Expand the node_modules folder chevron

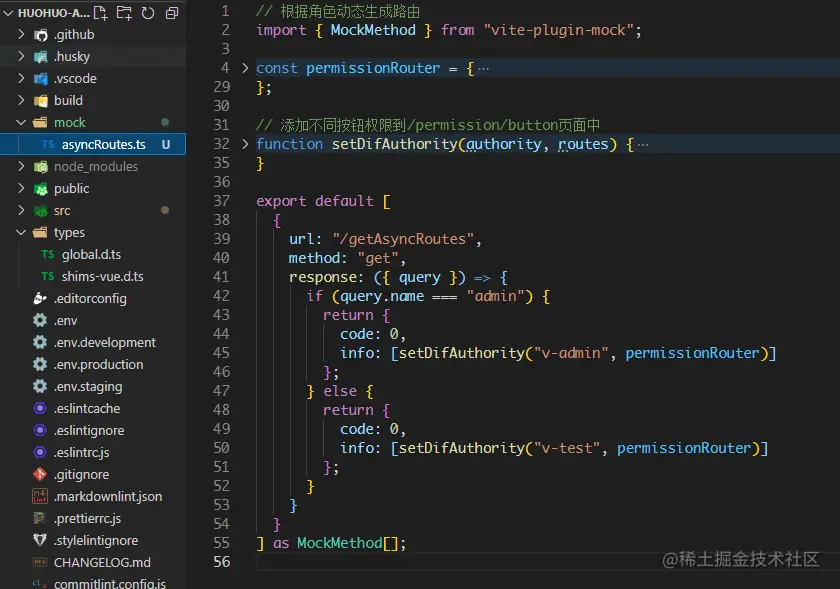tap(21, 166)
